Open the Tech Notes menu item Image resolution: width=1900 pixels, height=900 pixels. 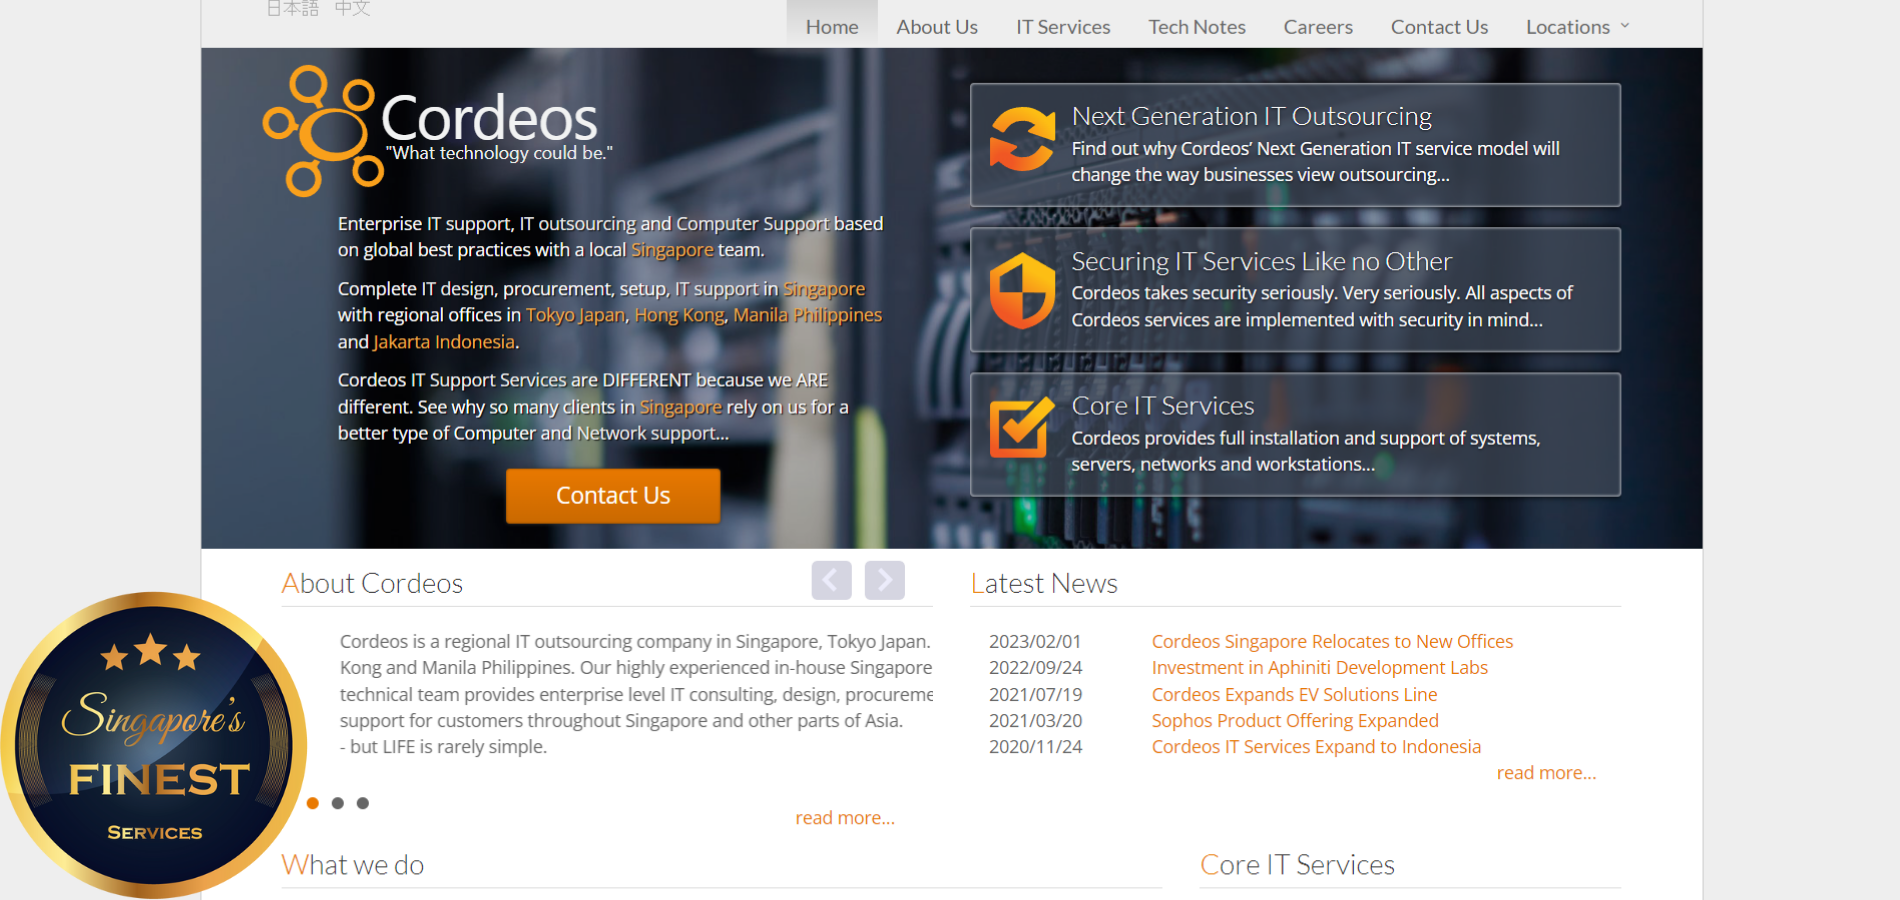1196,27
